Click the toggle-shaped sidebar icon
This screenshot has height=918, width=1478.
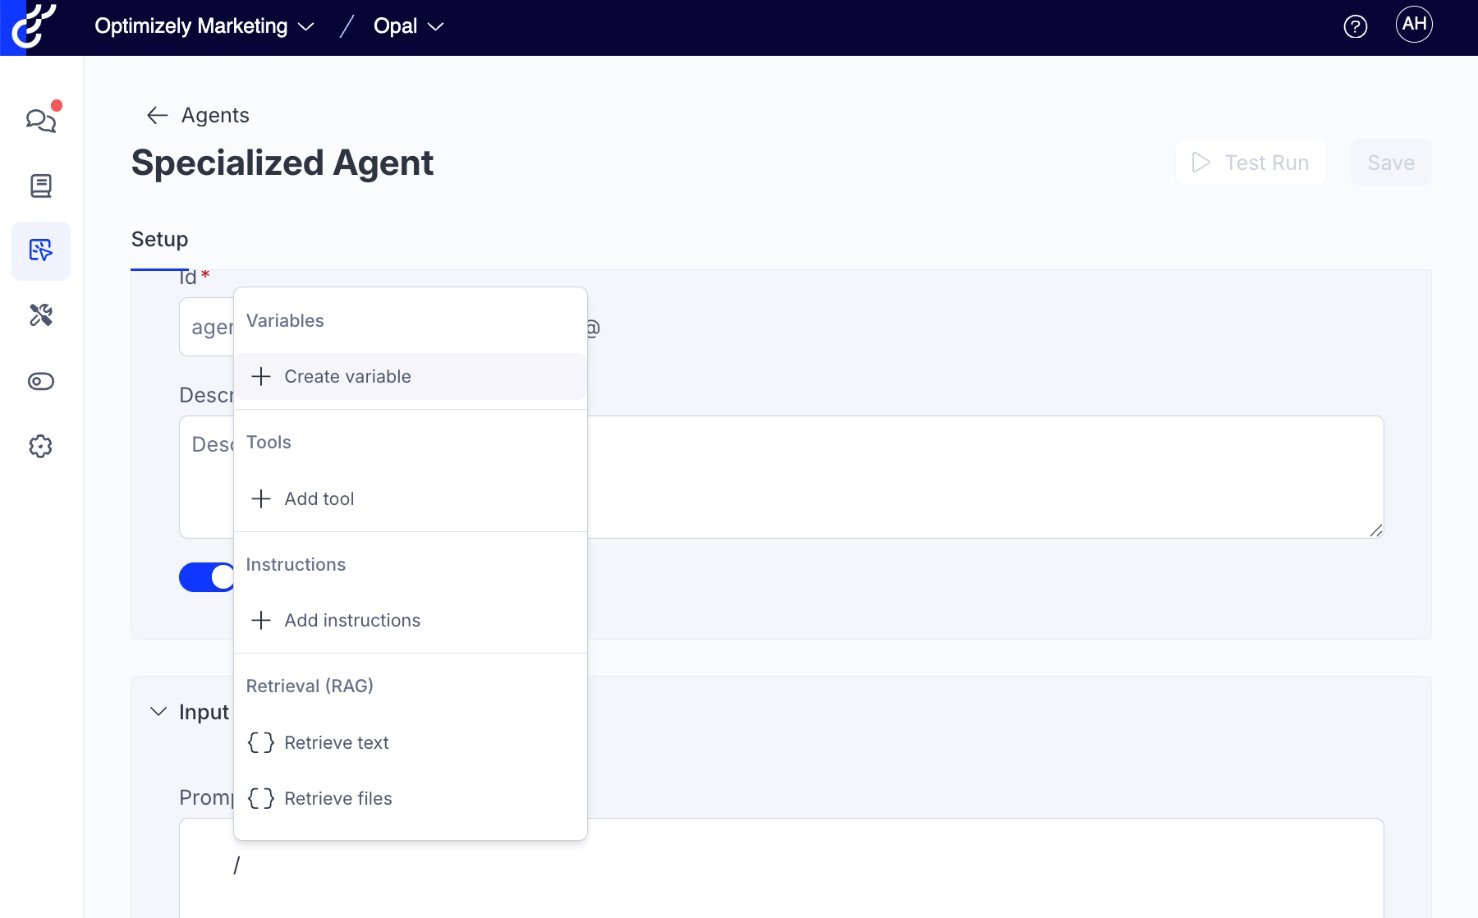tap(41, 381)
